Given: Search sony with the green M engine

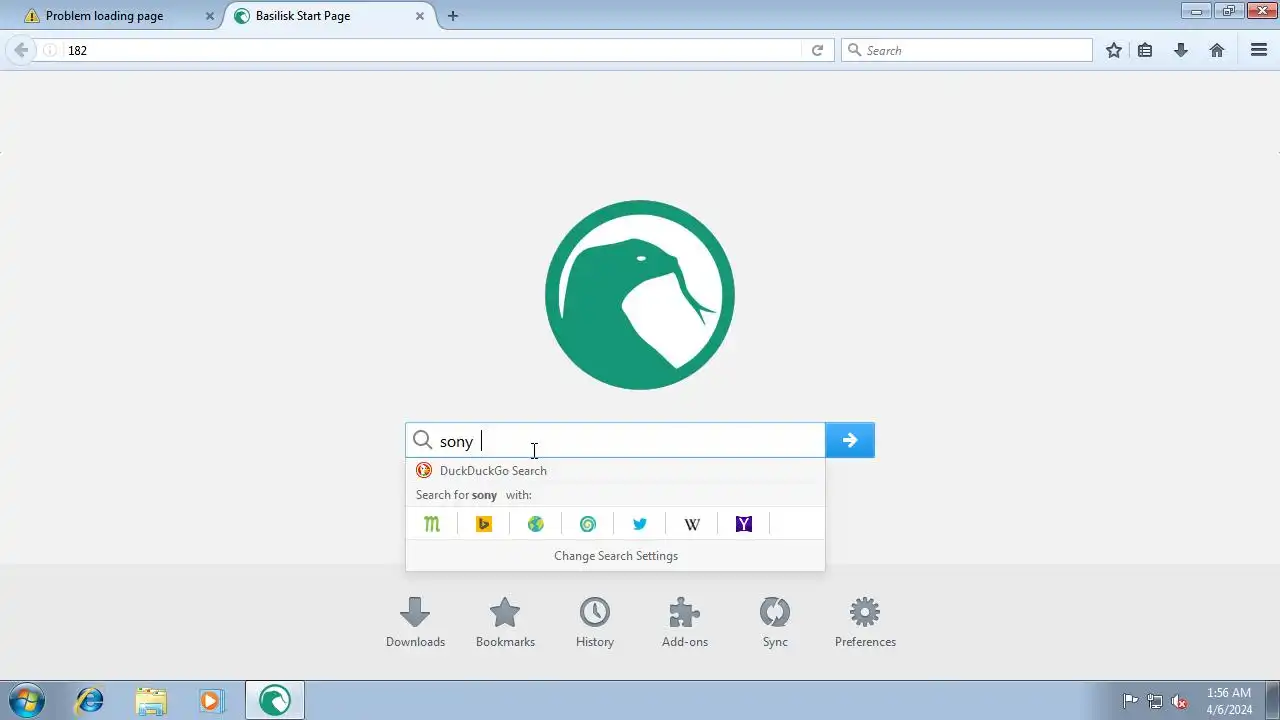Looking at the screenshot, I should point(432,524).
